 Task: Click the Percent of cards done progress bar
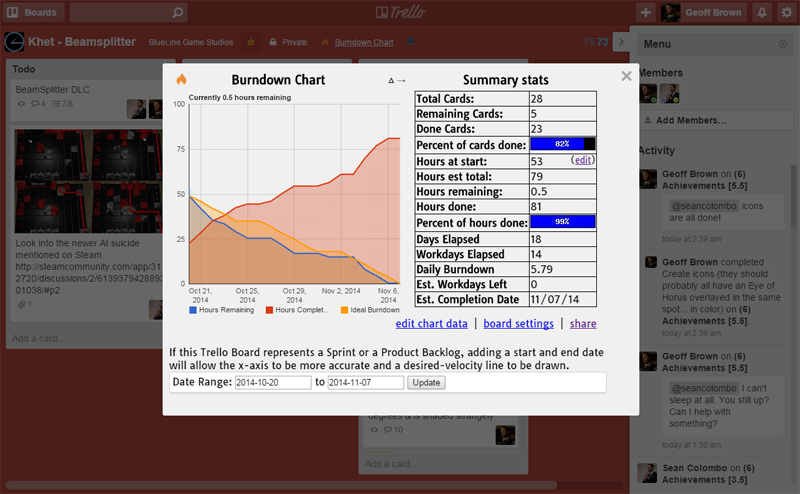pyautogui.click(x=562, y=144)
